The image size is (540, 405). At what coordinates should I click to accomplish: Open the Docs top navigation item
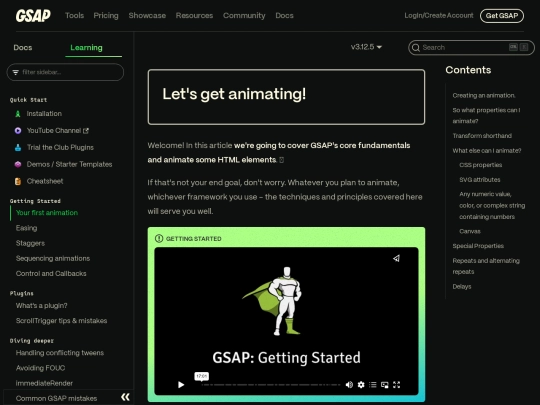(284, 15)
